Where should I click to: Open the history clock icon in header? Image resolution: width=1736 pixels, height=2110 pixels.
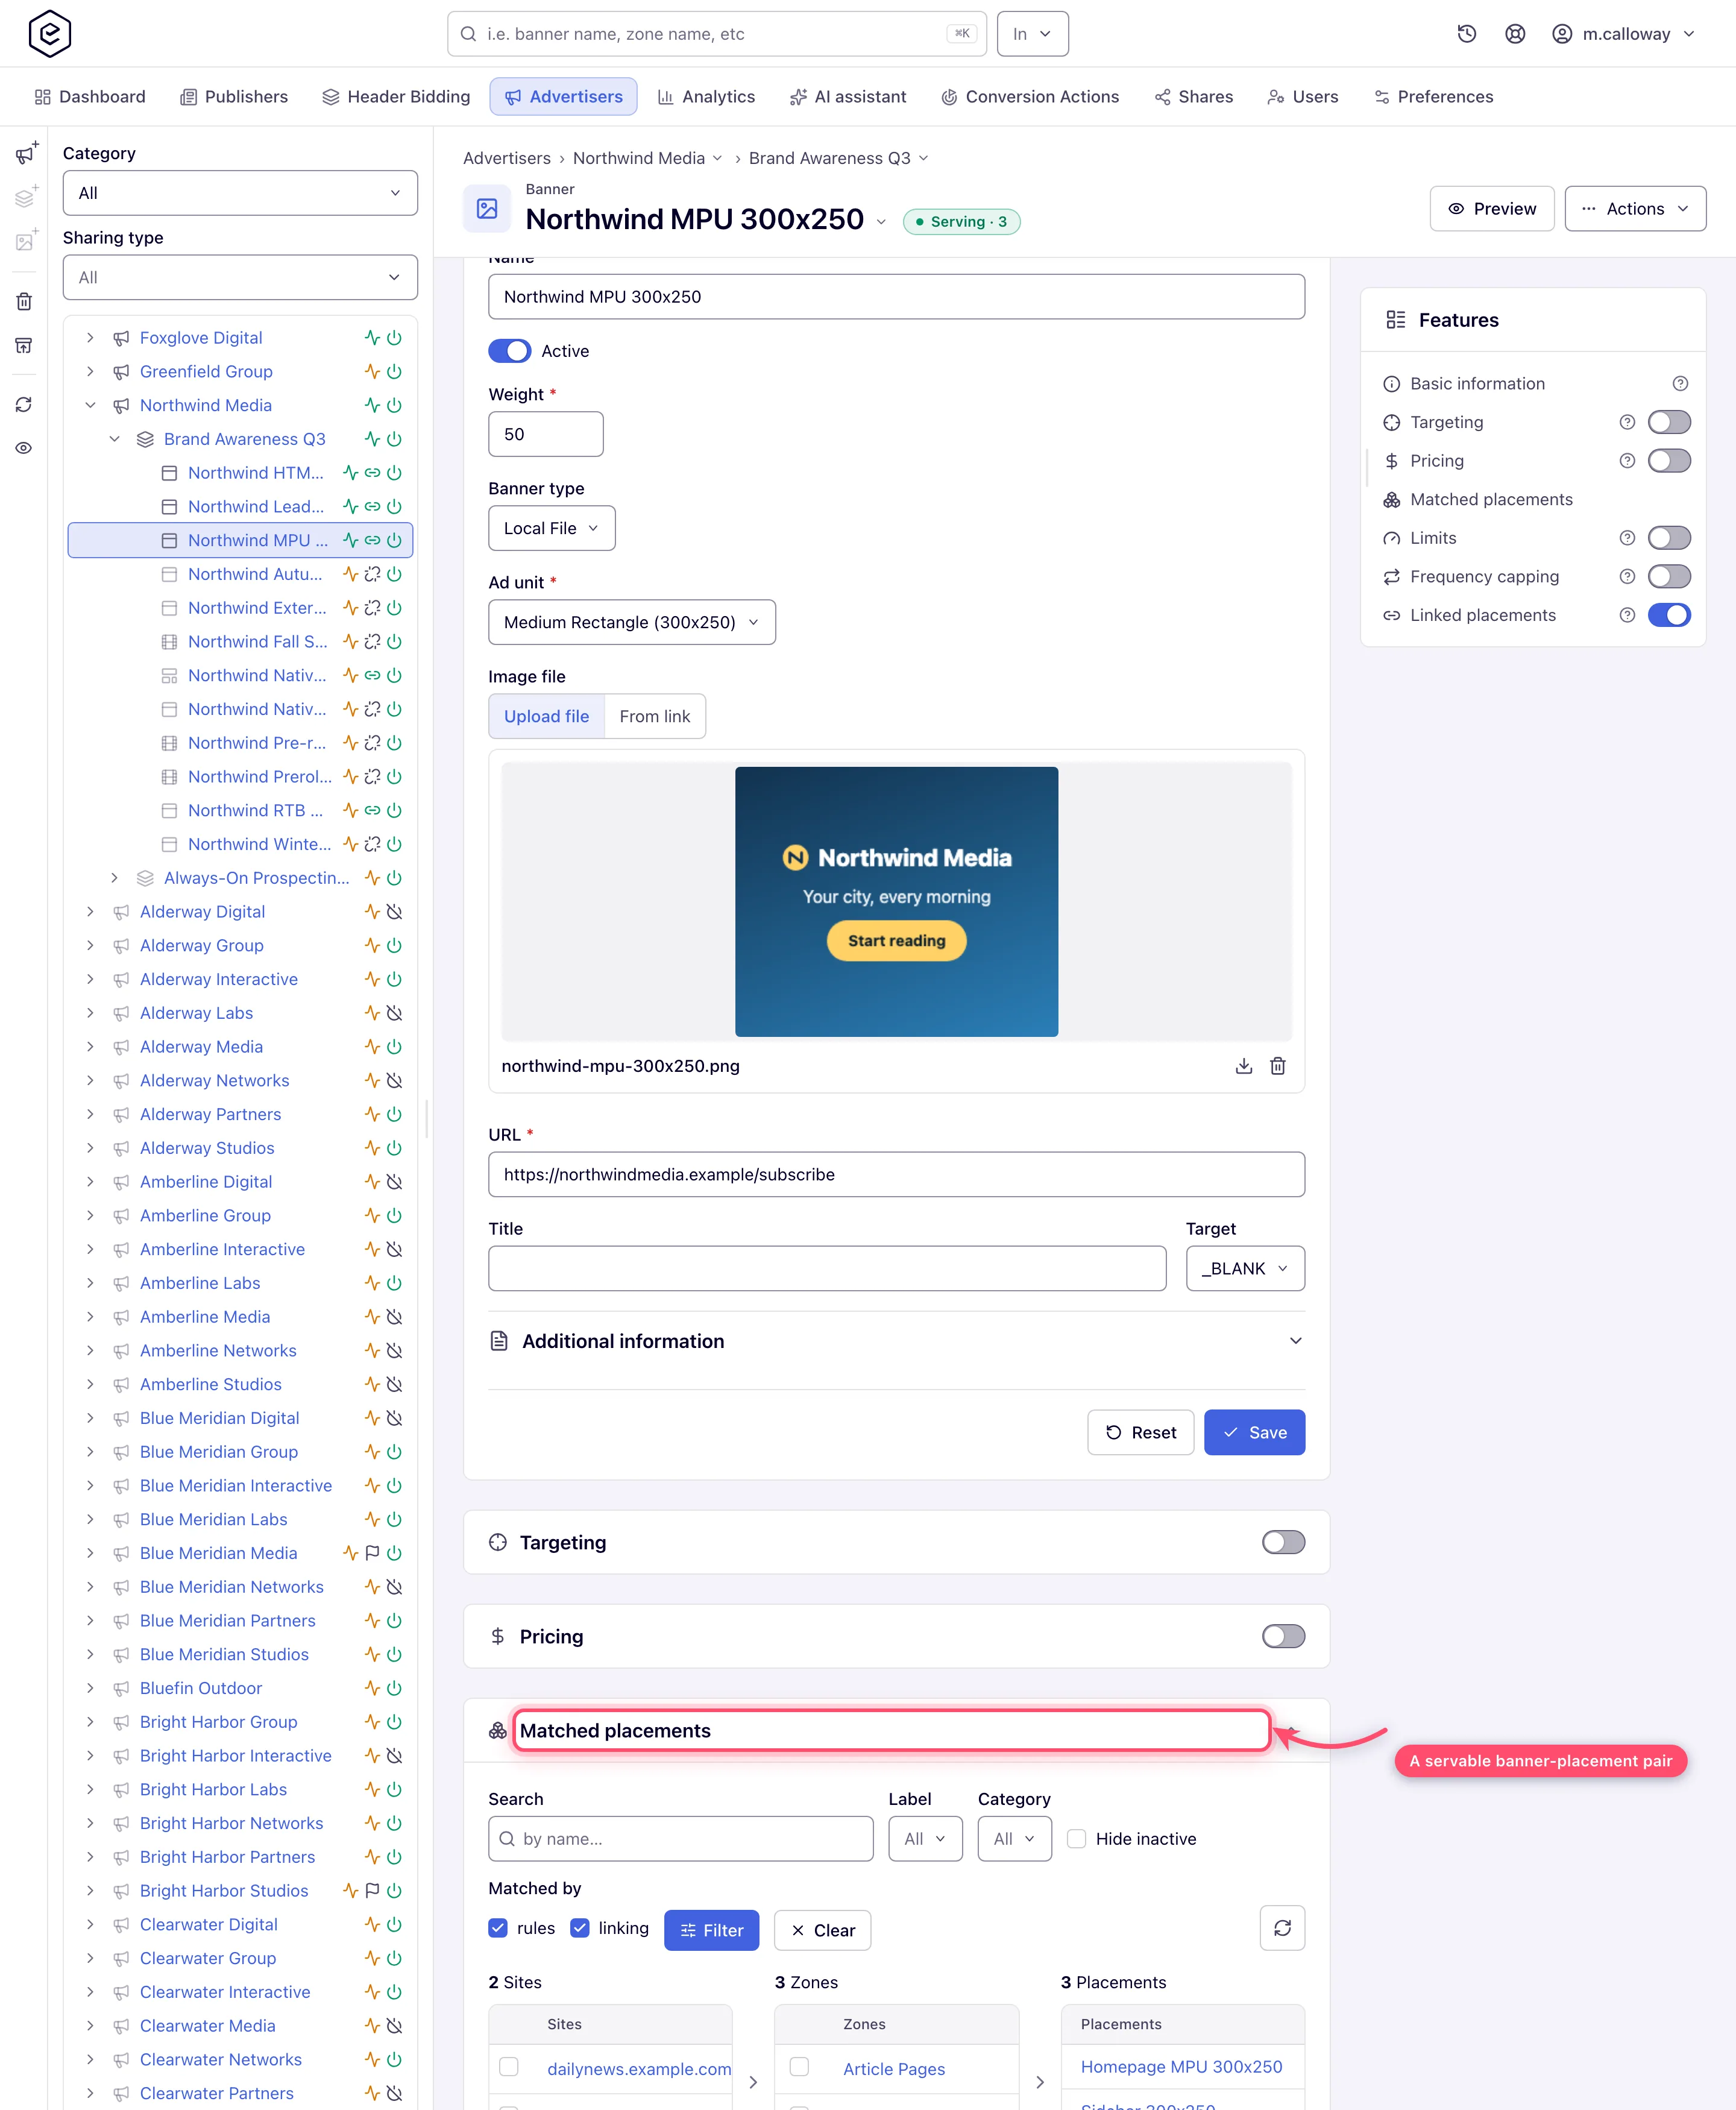click(1467, 34)
